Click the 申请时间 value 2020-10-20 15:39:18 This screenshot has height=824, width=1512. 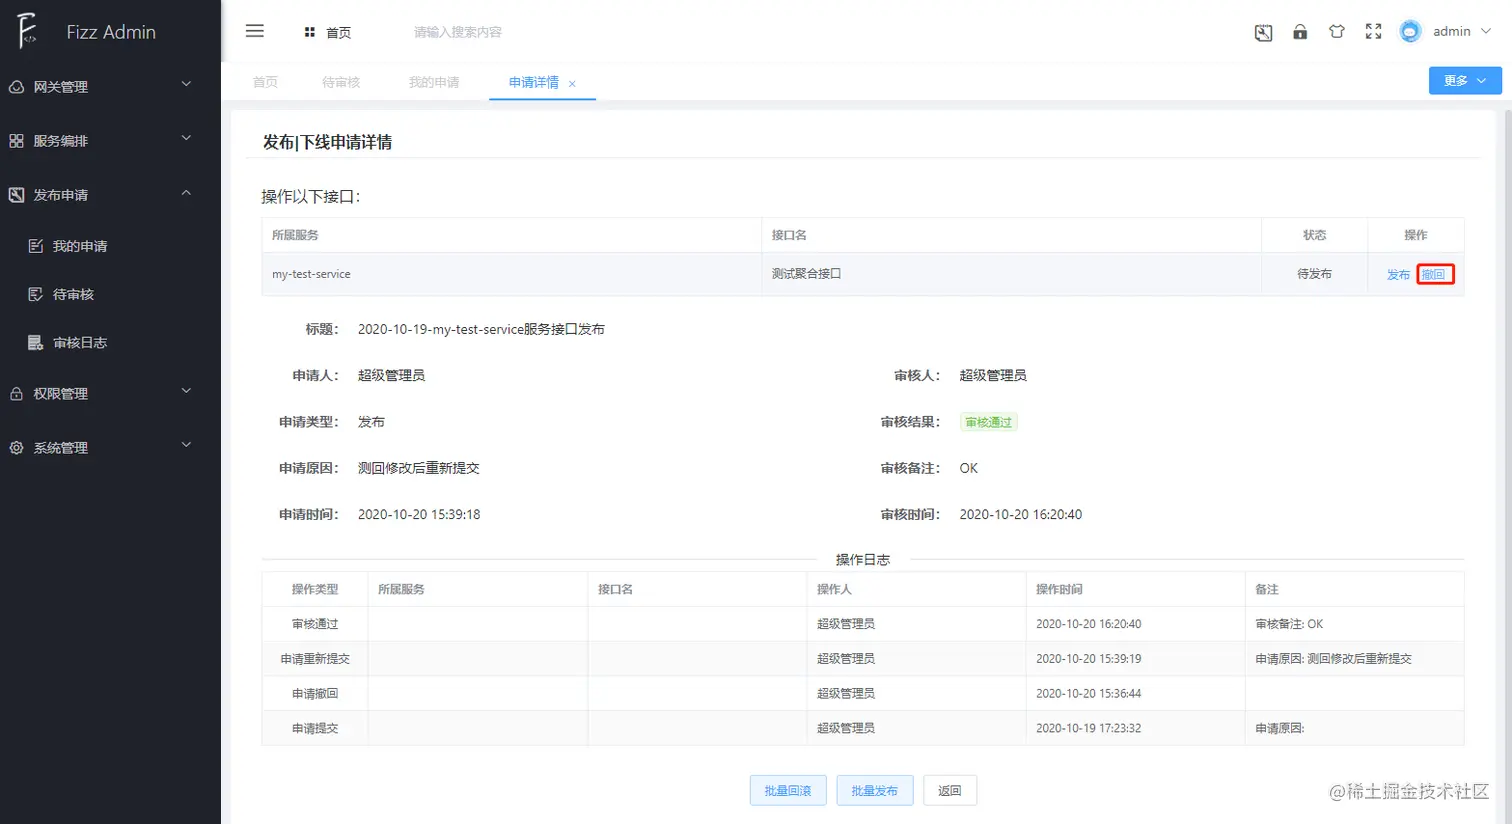[x=419, y=514]
